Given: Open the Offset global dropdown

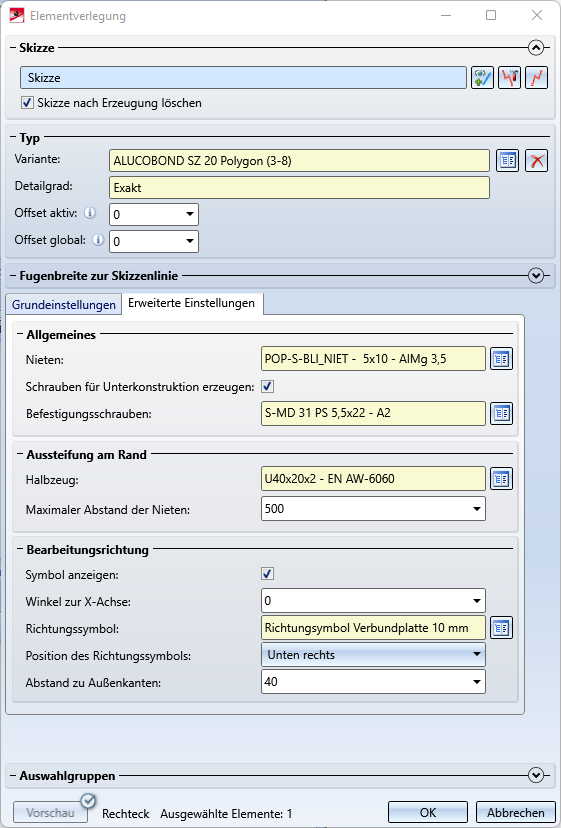Looking at the screenshot, I should [190, 241].
